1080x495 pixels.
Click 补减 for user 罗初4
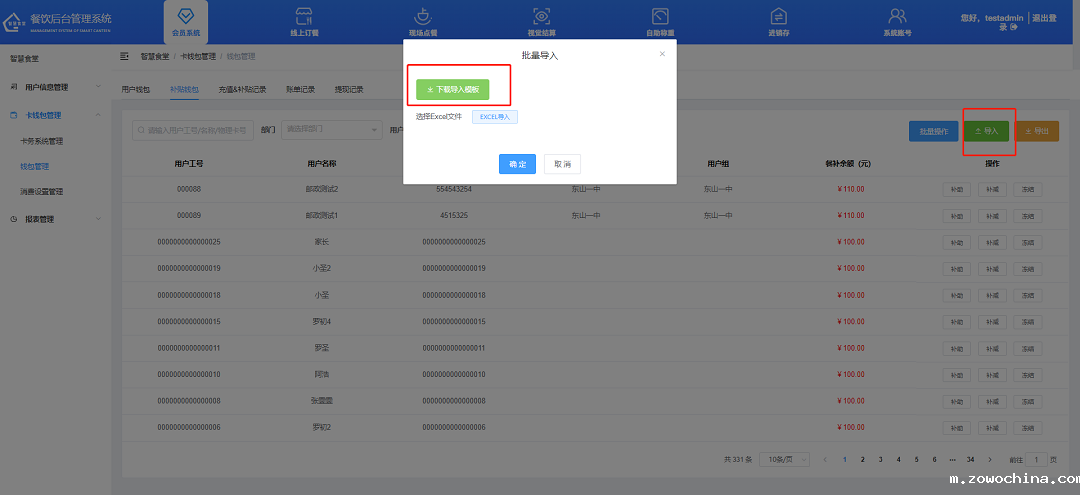coord(992,322)
